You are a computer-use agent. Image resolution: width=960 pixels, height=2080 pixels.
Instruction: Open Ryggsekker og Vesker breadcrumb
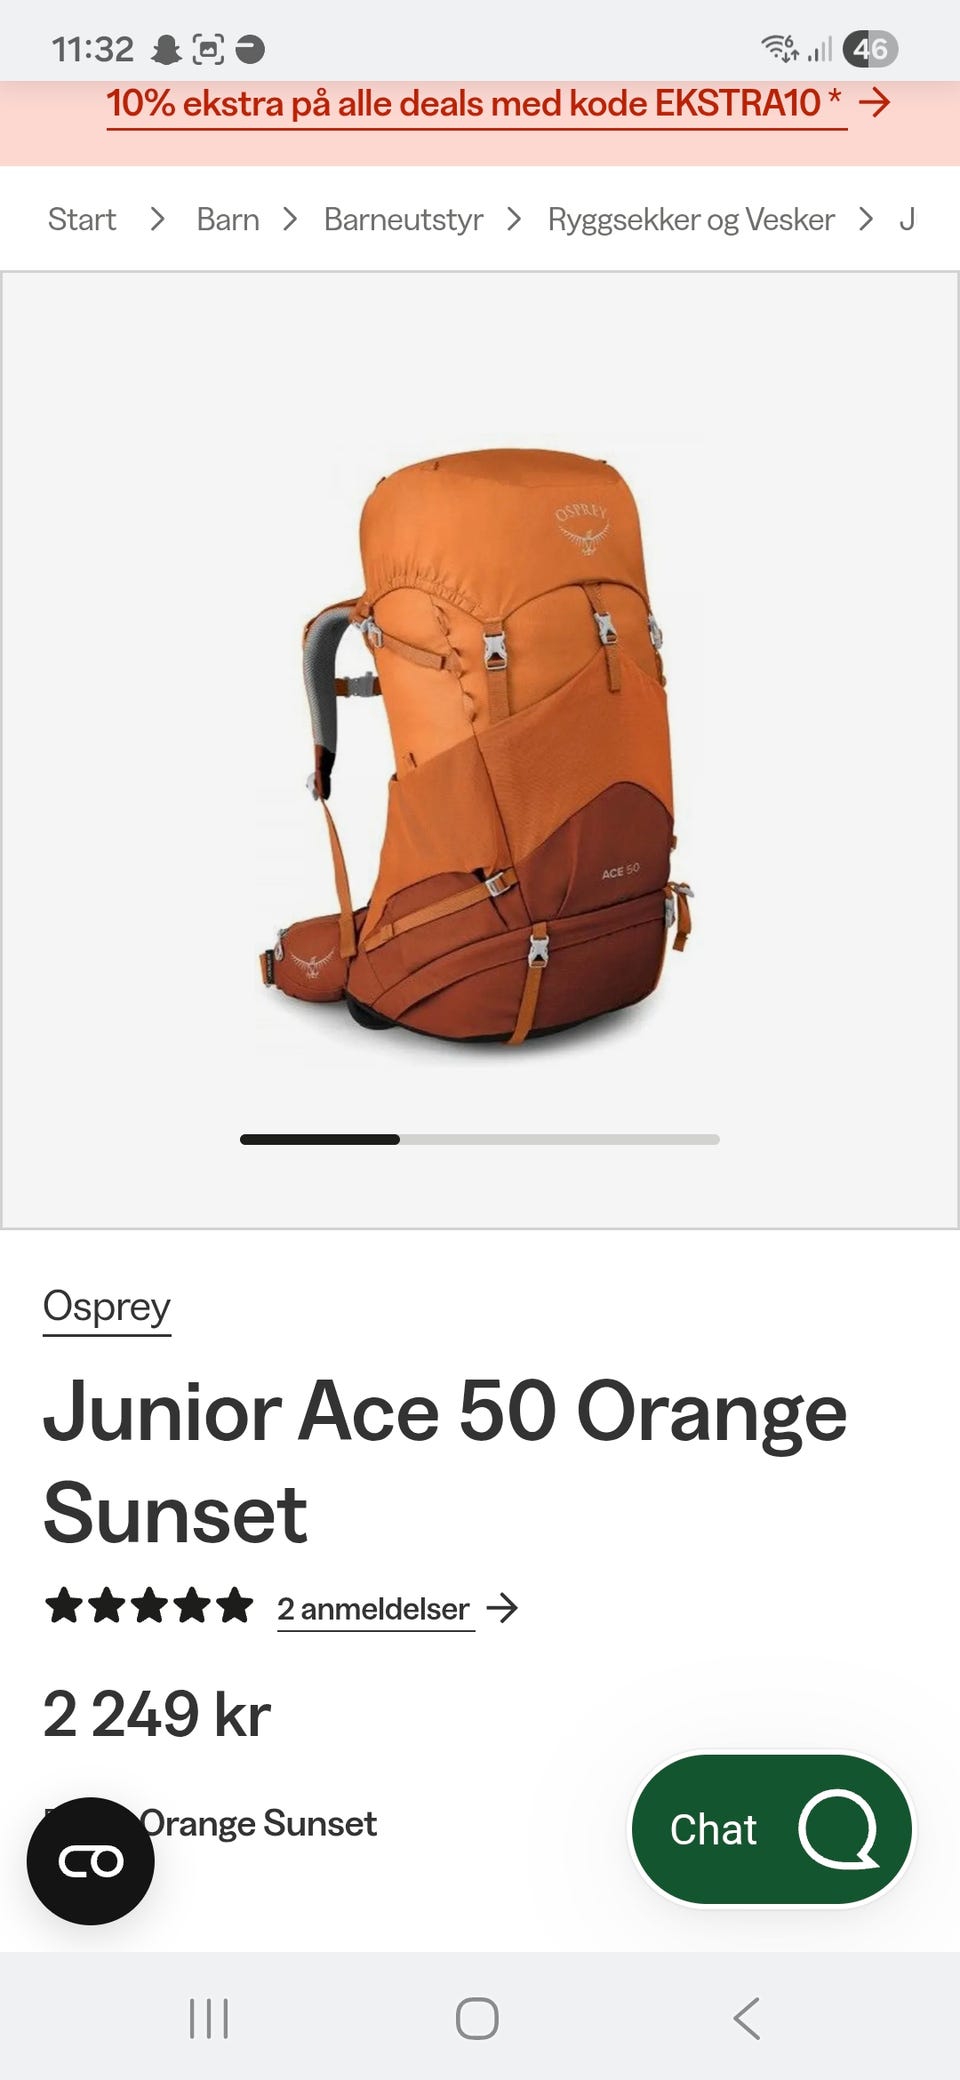(x=691, y=219)
